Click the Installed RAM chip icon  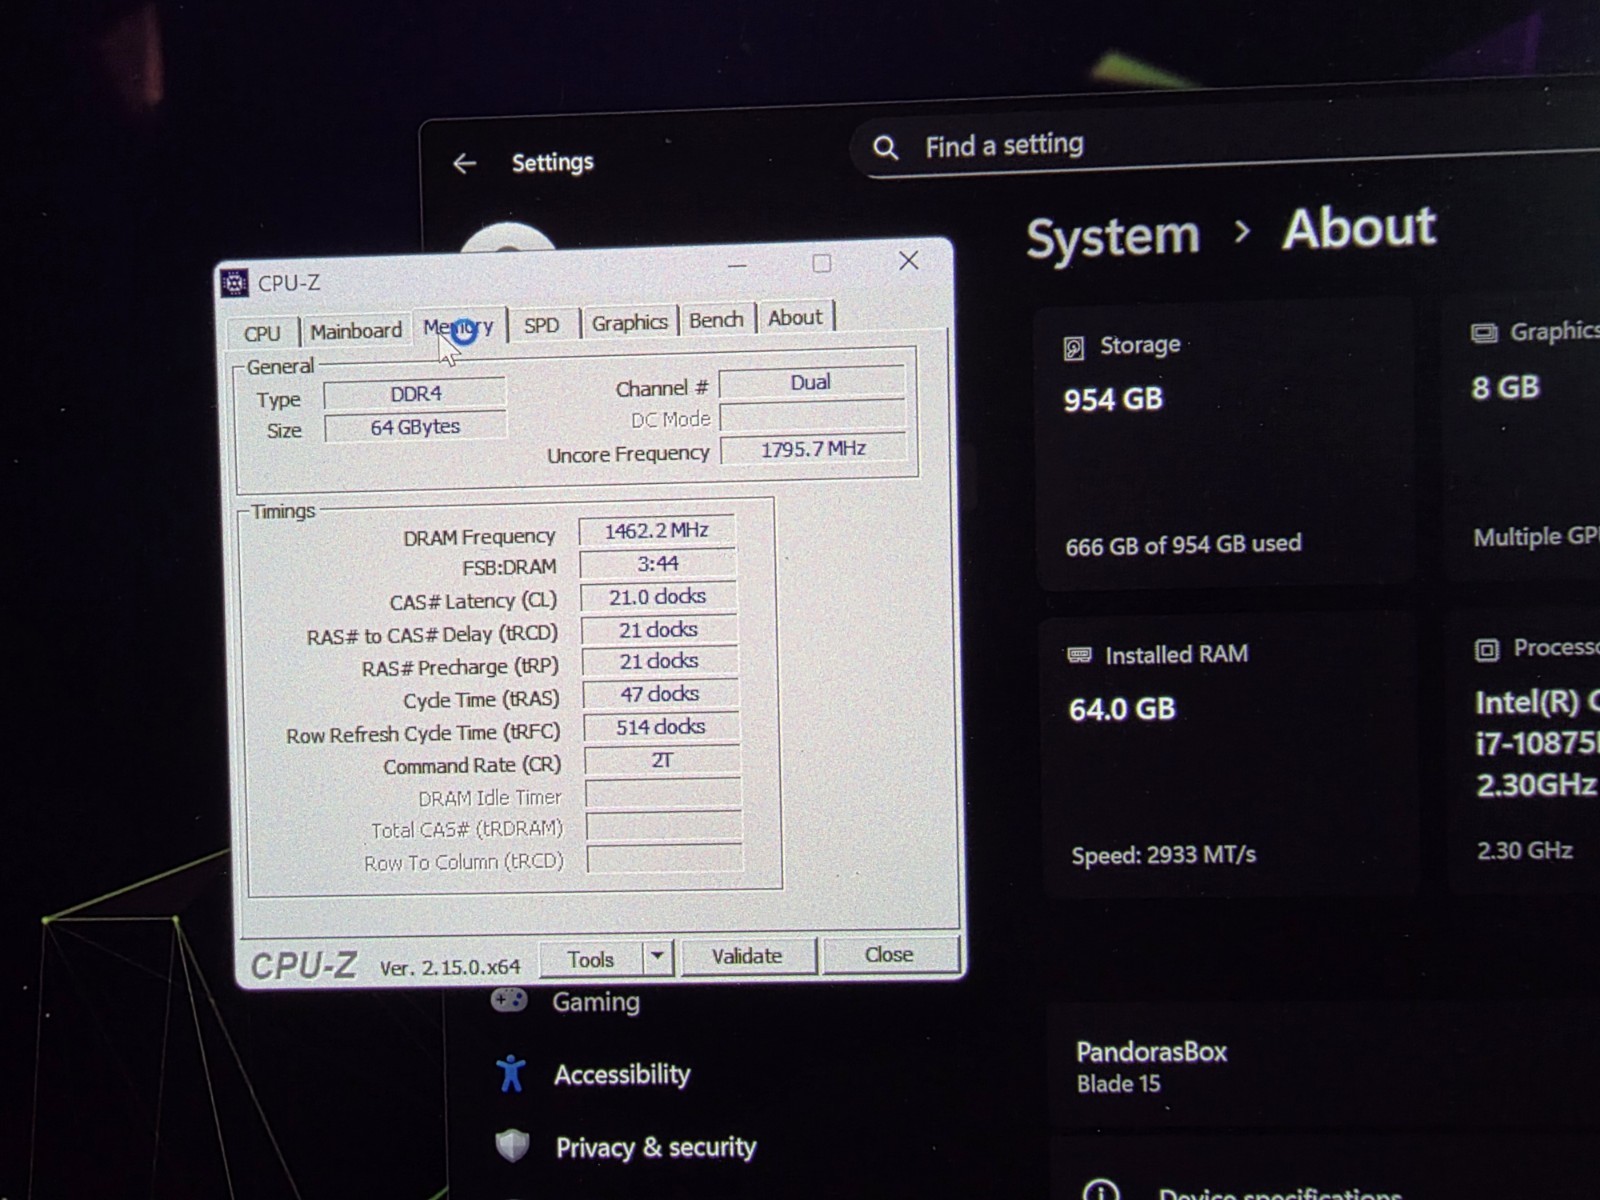click(1079, 655)
